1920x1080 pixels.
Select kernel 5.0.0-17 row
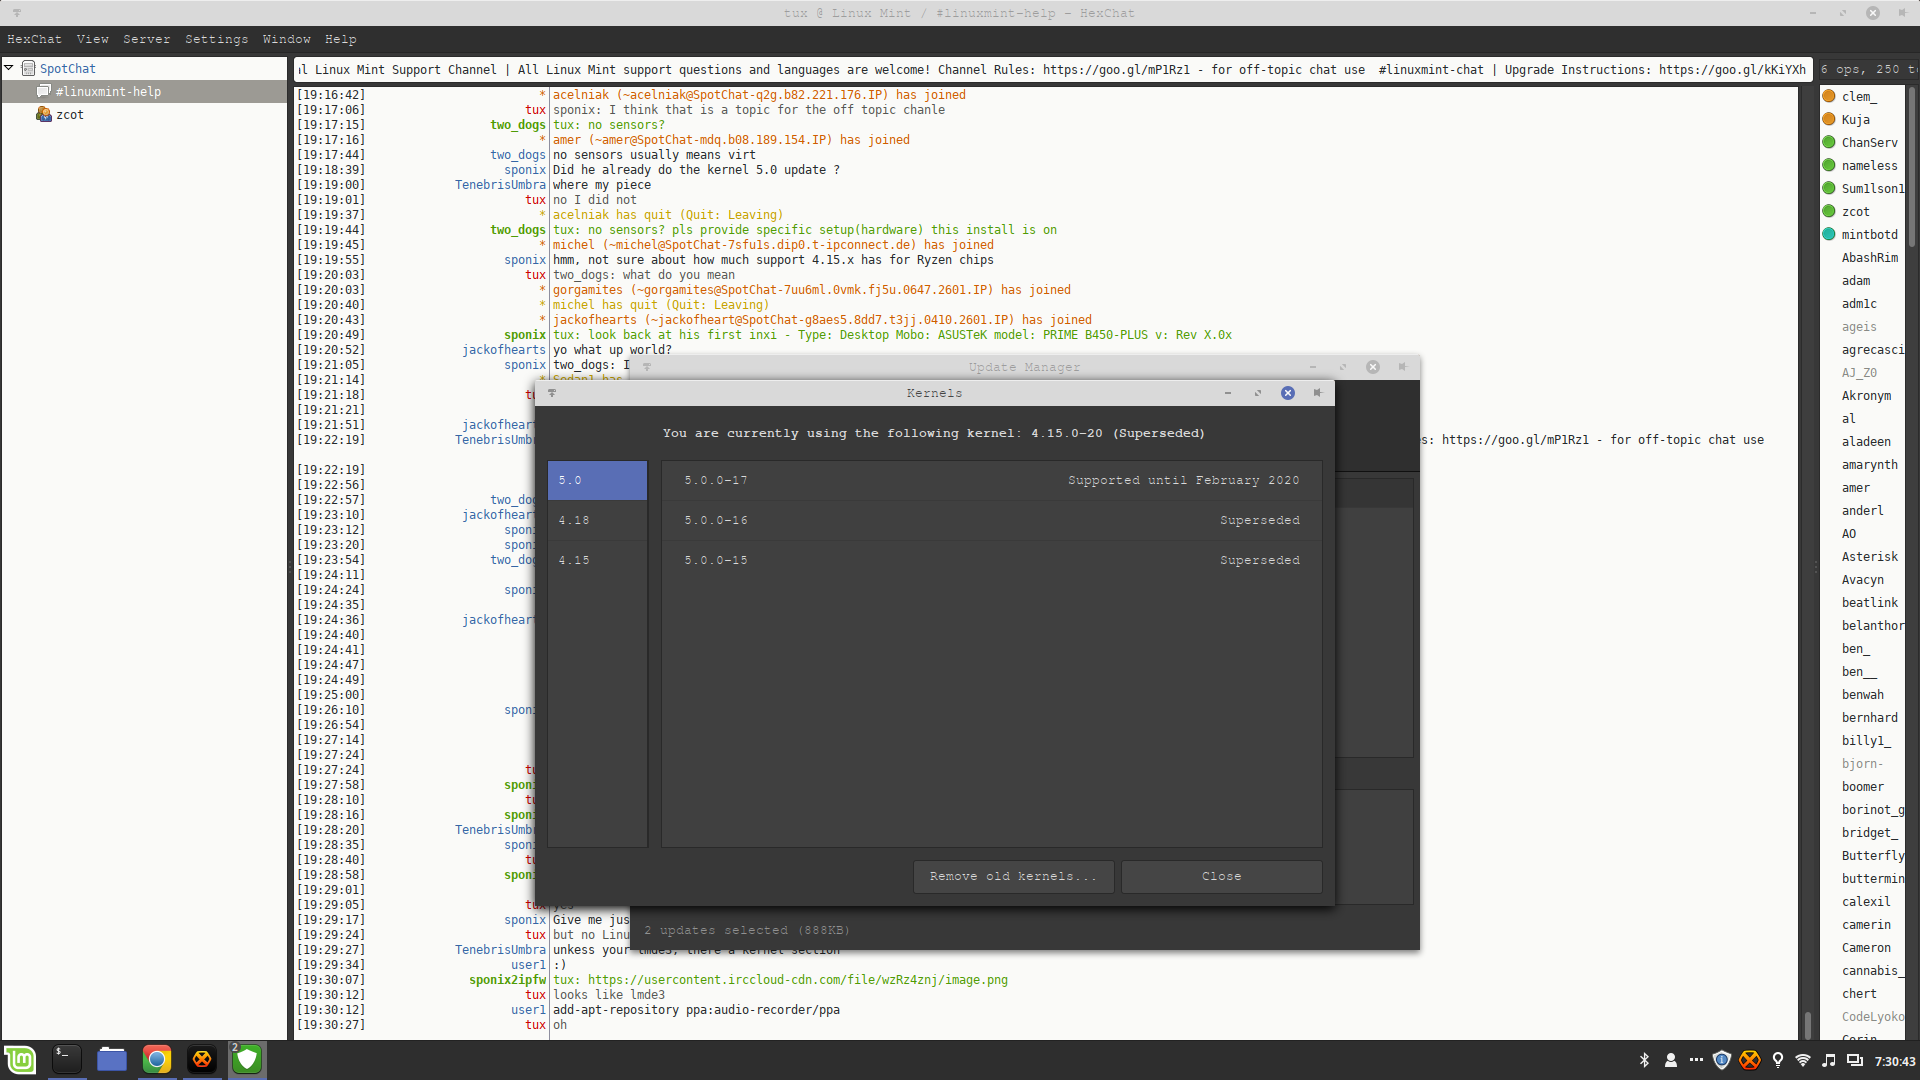tap(991, 480)
